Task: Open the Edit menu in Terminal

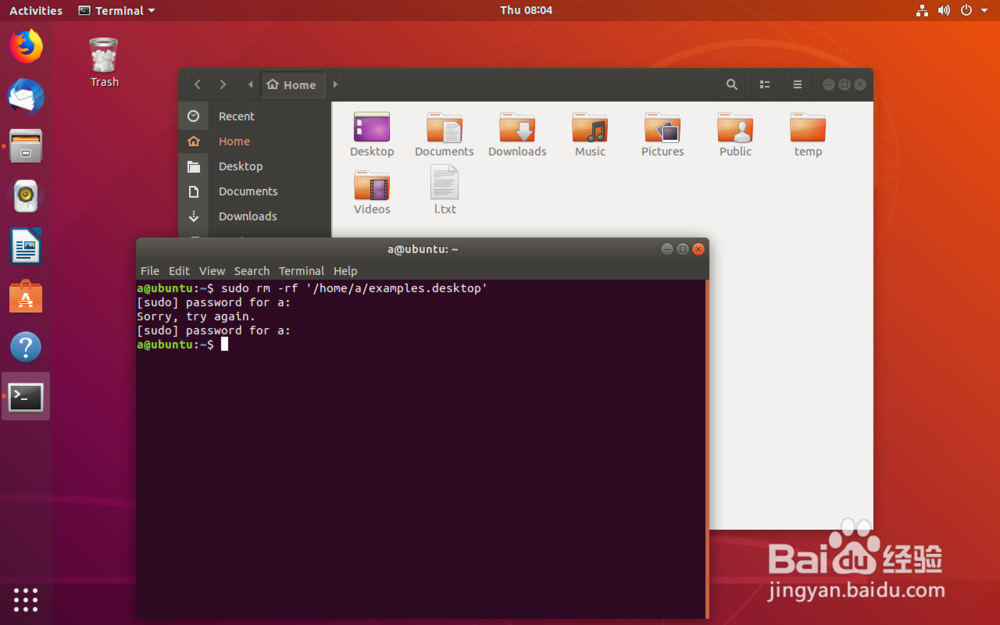Action: 179,271
